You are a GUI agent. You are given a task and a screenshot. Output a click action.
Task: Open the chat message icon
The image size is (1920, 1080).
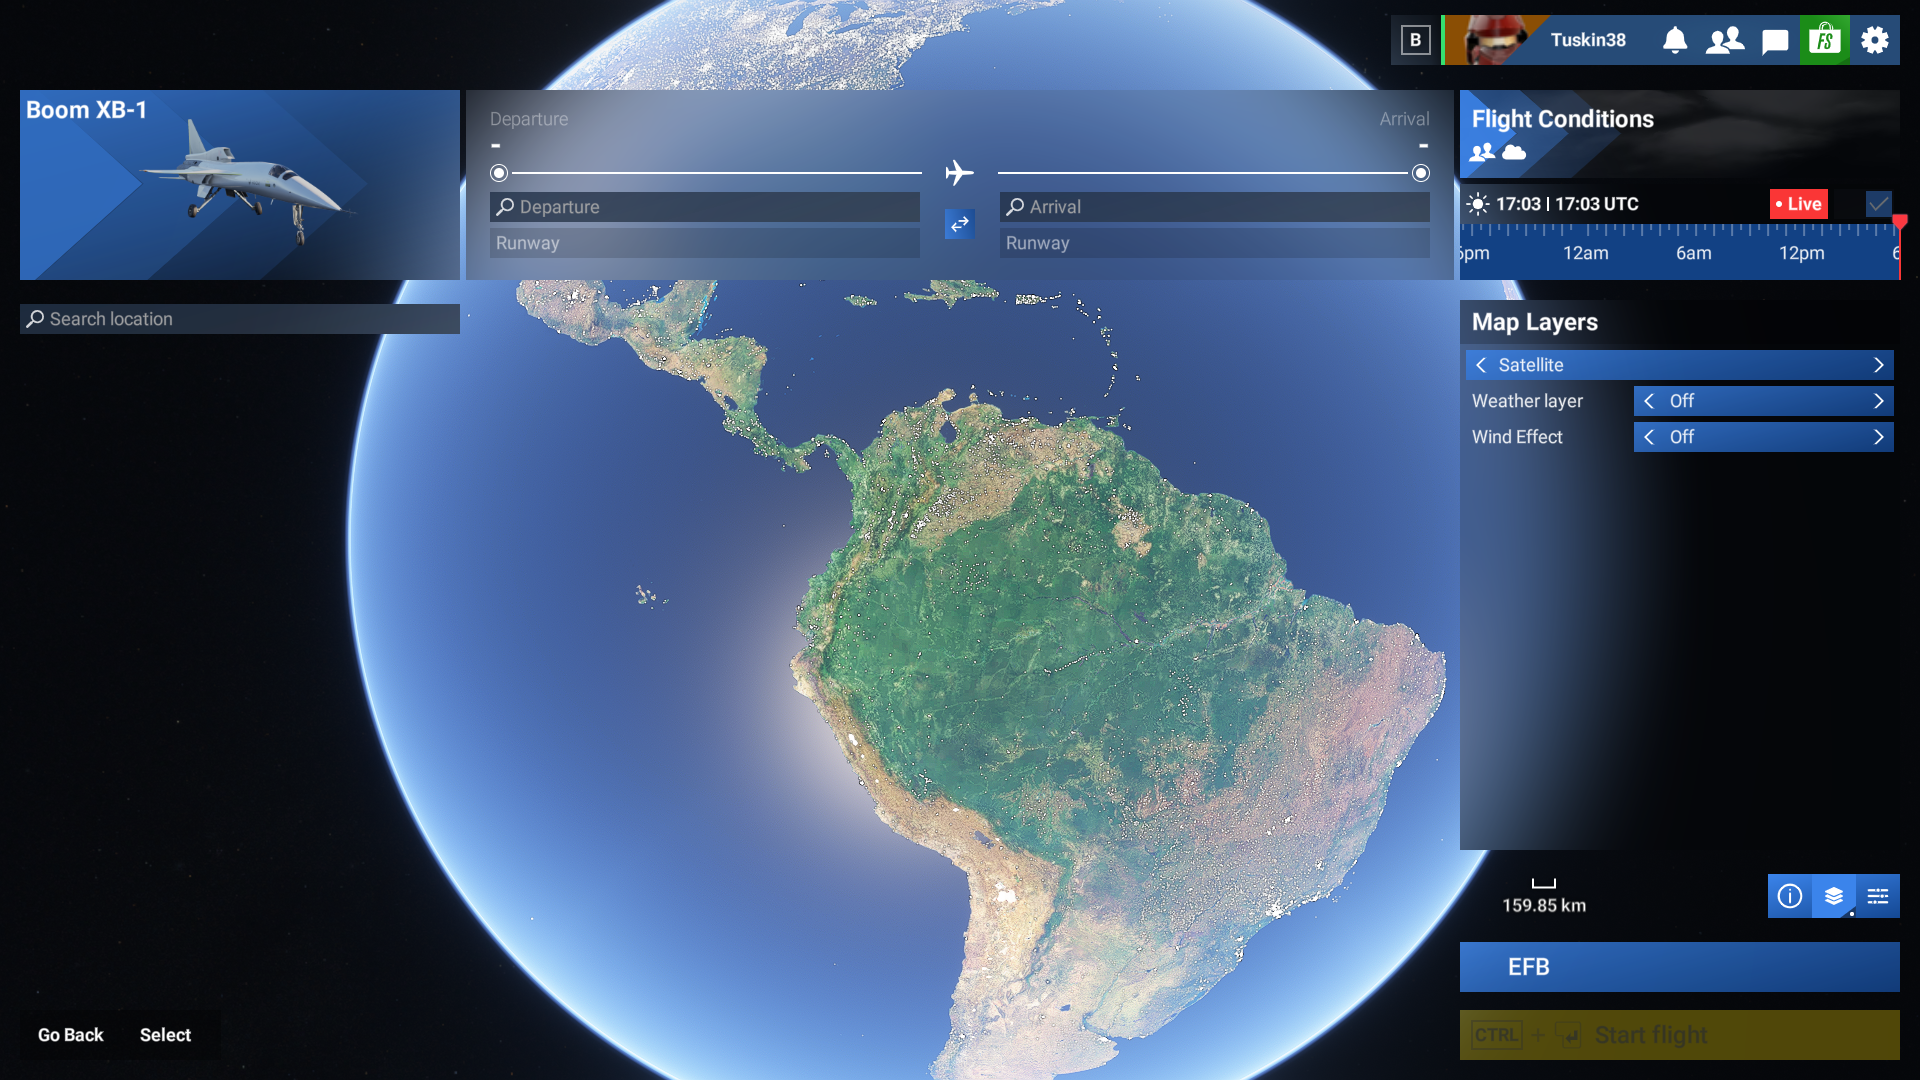click(x=1775, y=40)
